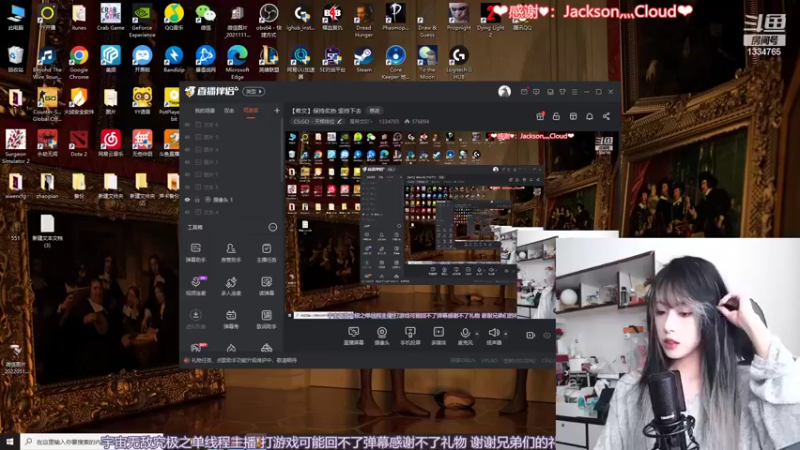Click the skin icon in the title bar

point(562,92)
